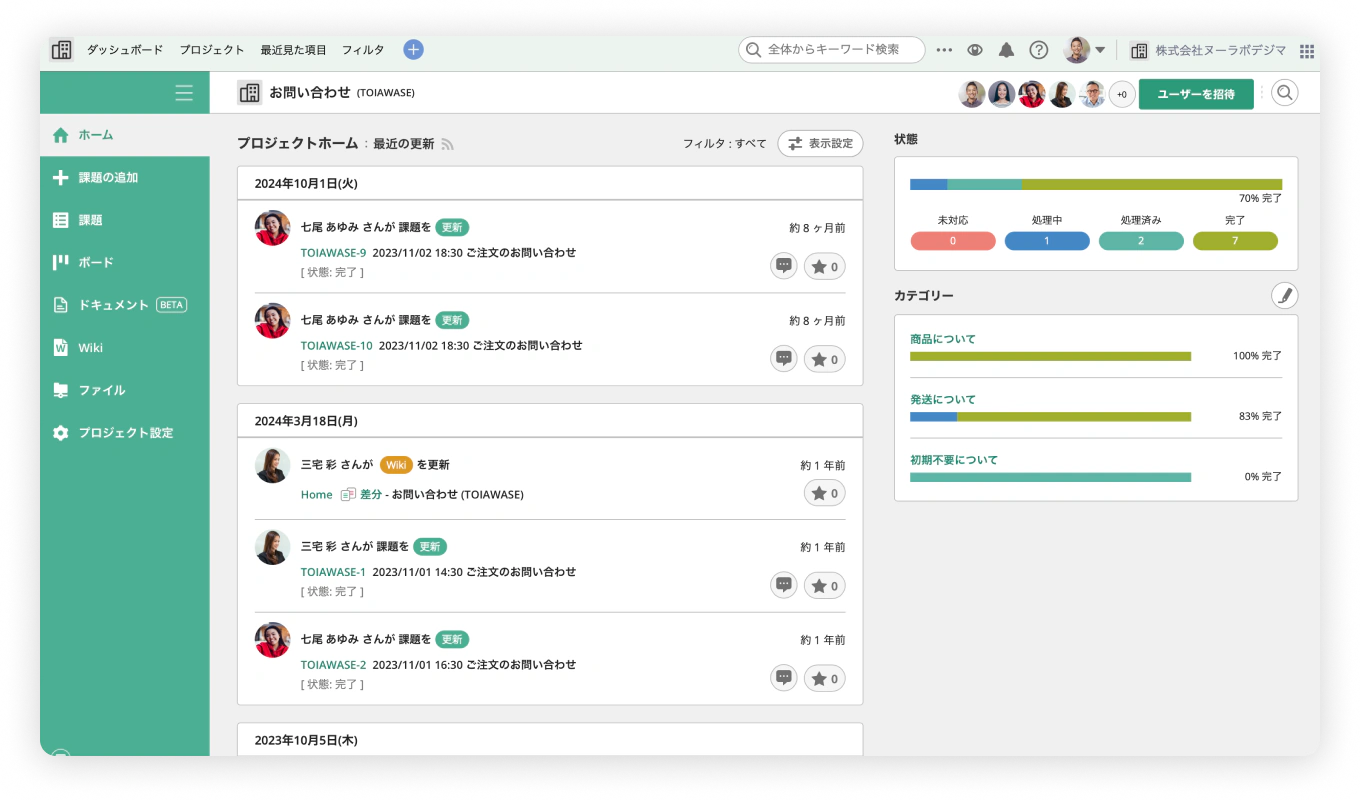Edit categories using the pencil icon

[x=1284, y=294]
